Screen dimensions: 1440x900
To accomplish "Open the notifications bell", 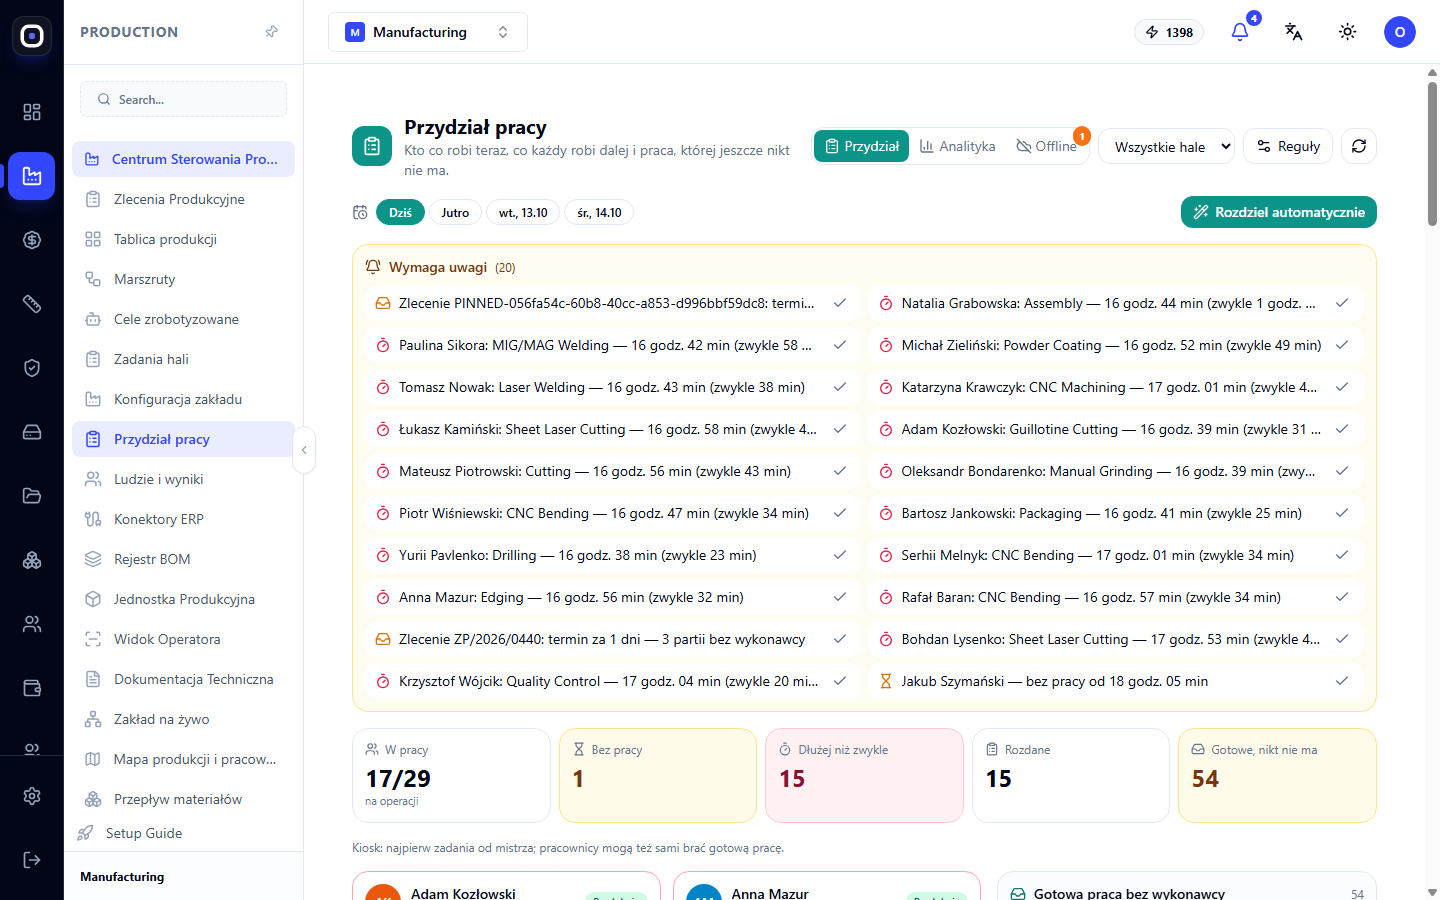I will coord(1240,32).
